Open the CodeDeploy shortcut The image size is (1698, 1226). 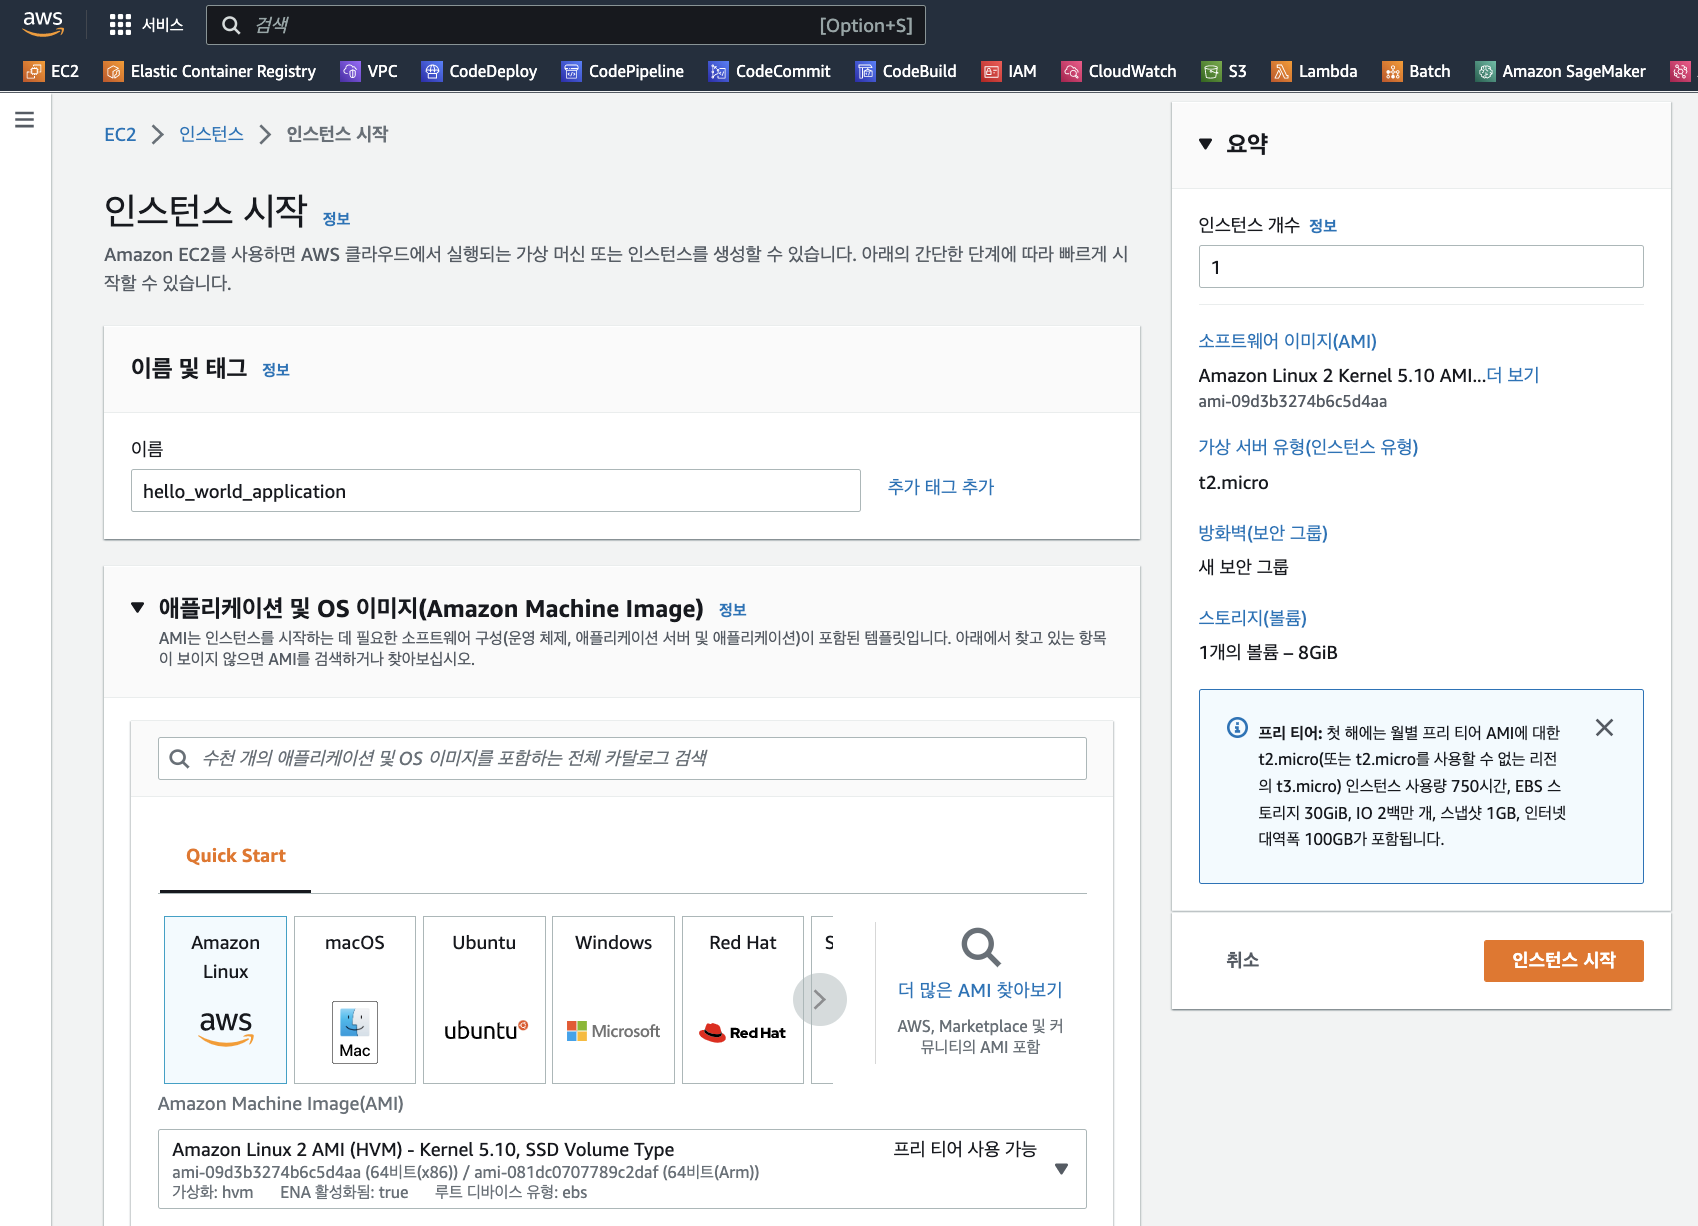pos(480,71)
